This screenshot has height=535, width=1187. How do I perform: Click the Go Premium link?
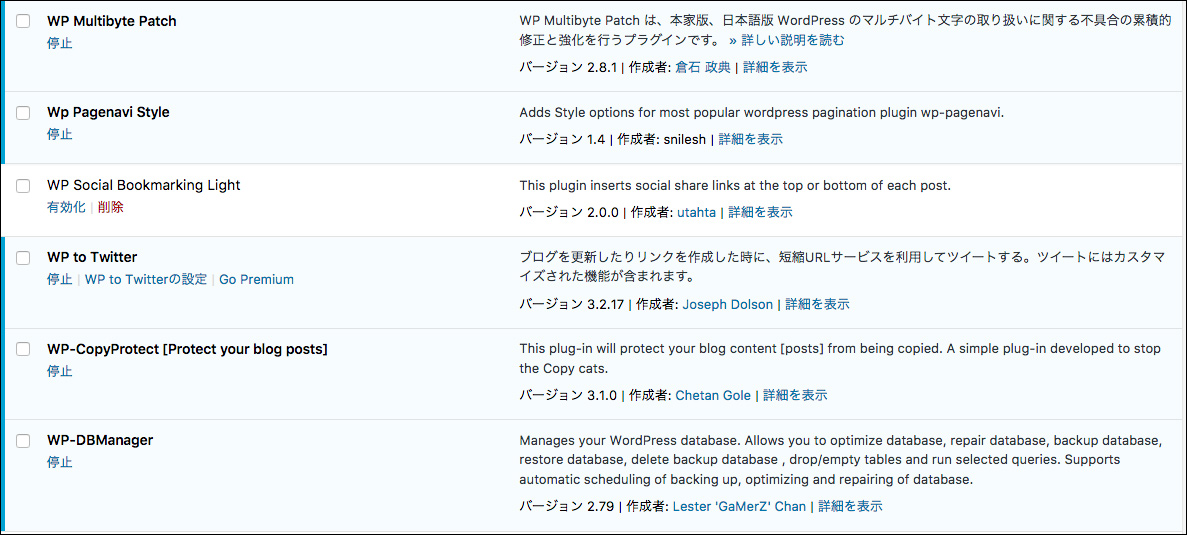(257, 279)
